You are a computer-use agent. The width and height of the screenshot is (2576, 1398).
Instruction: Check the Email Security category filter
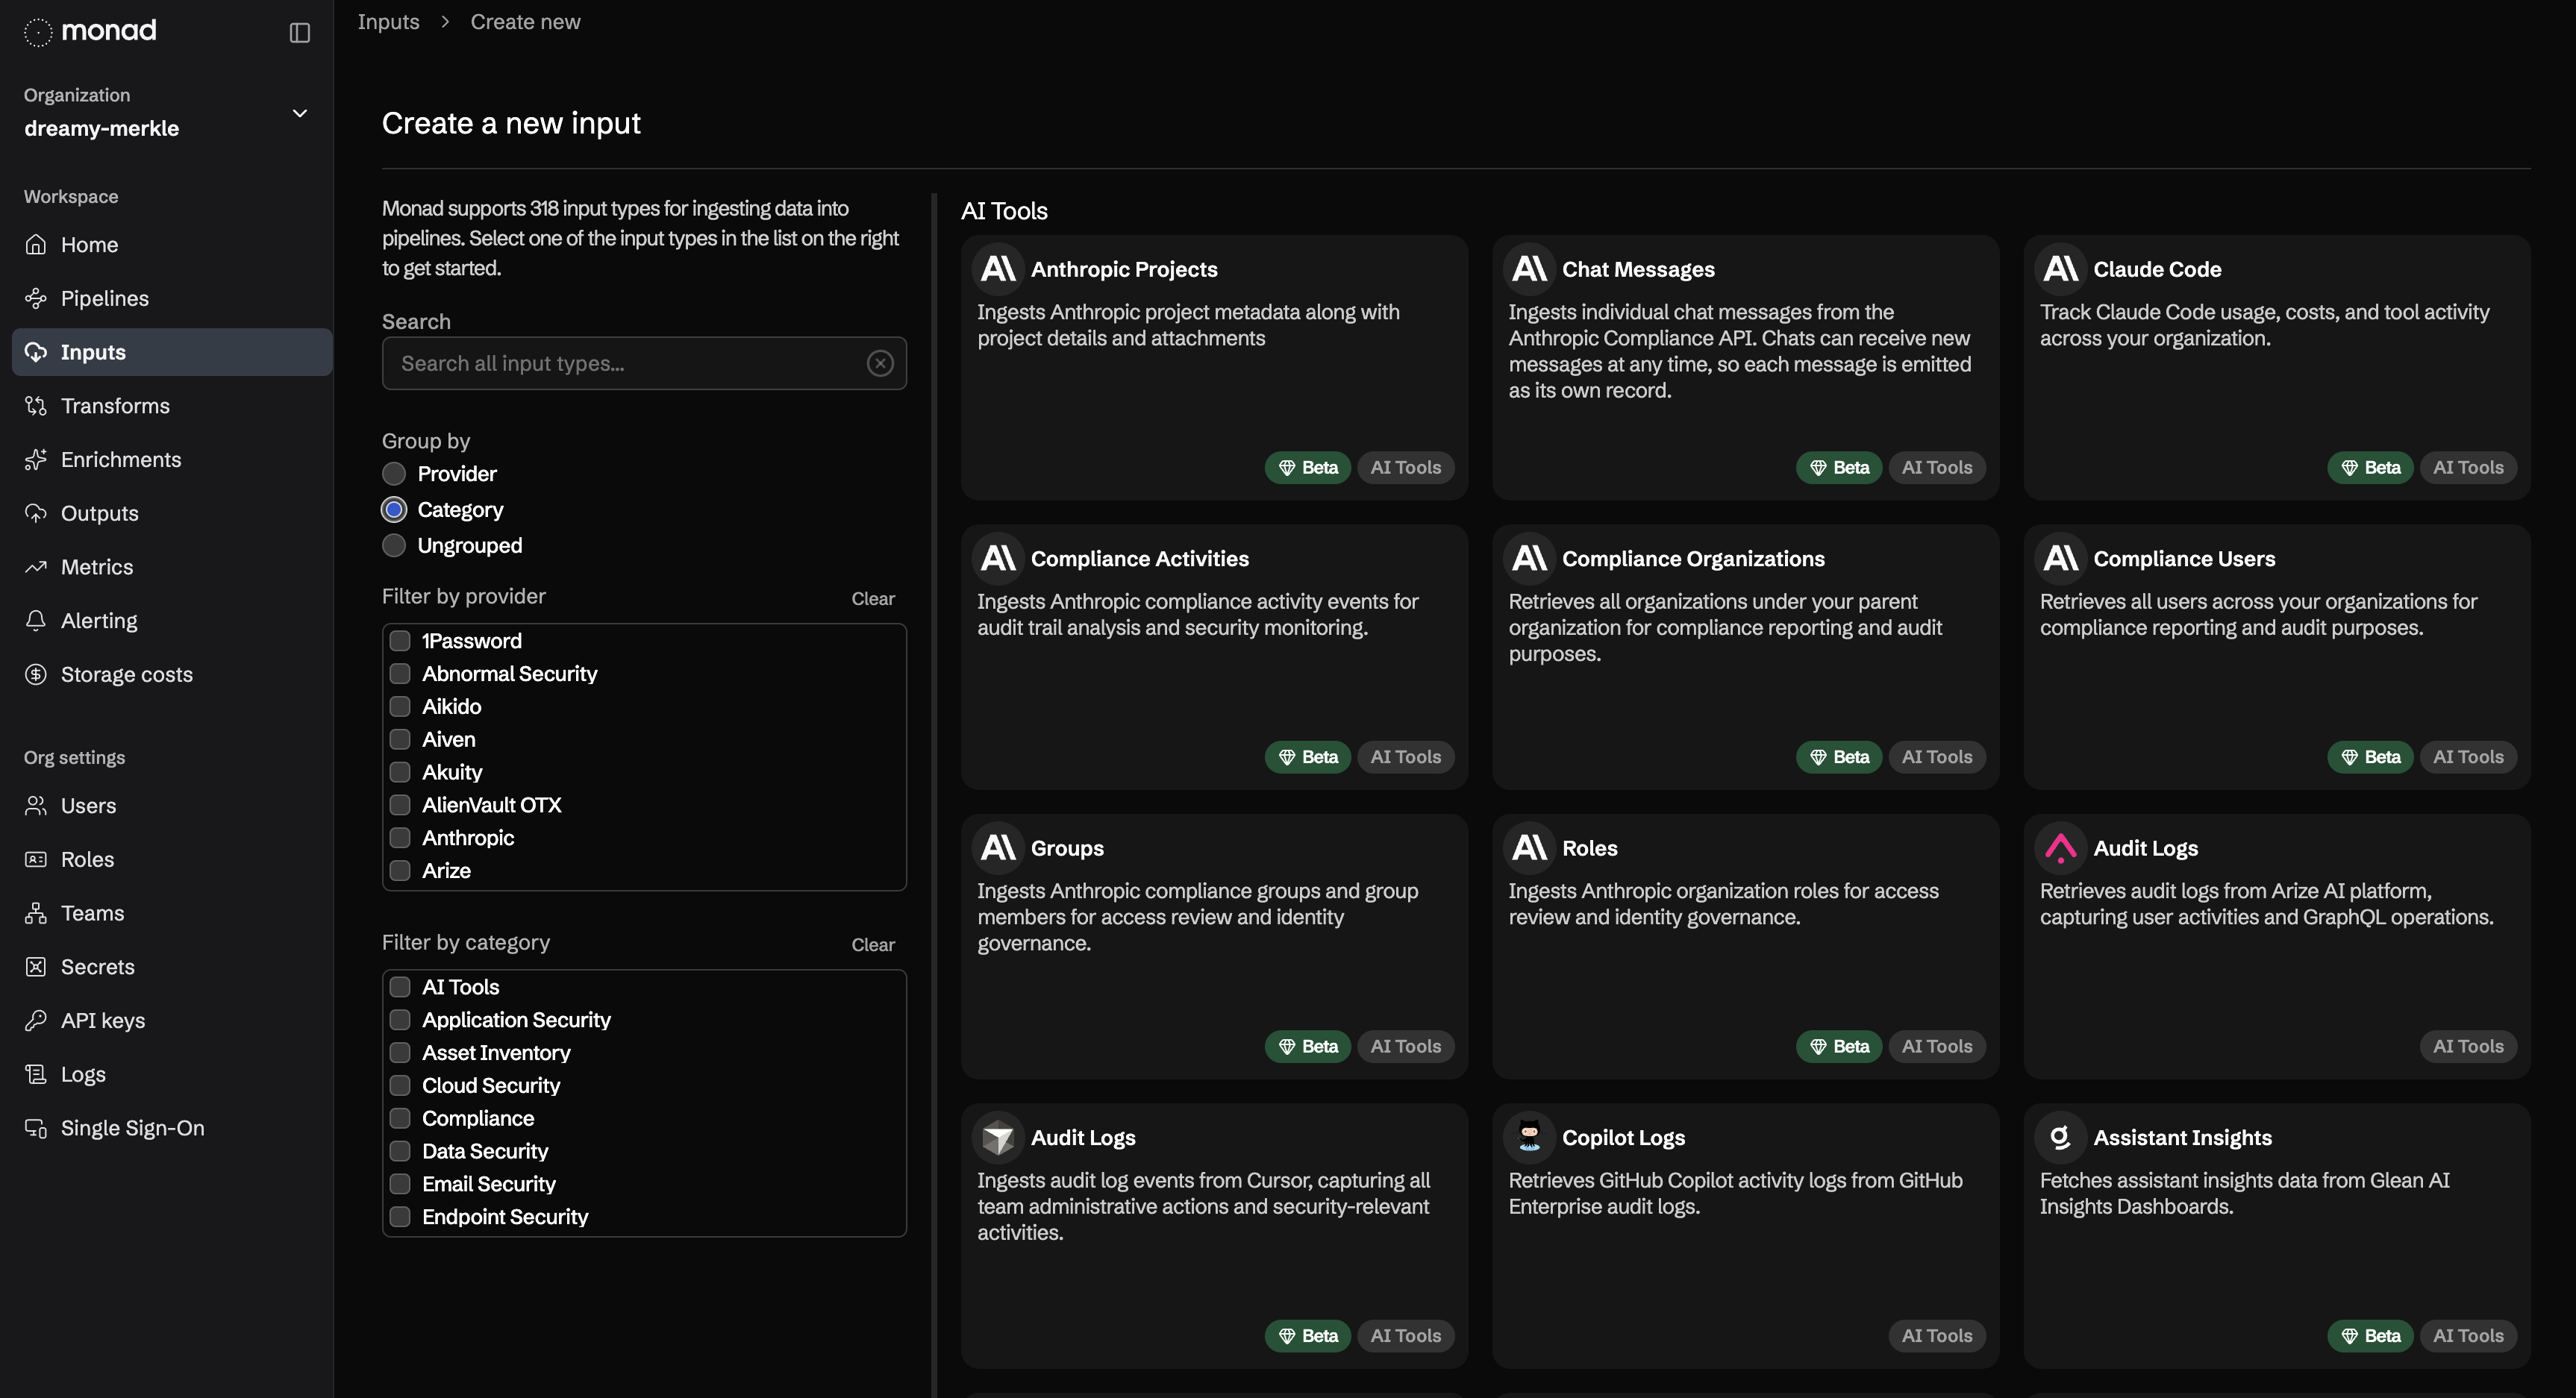pos(400,1183)
